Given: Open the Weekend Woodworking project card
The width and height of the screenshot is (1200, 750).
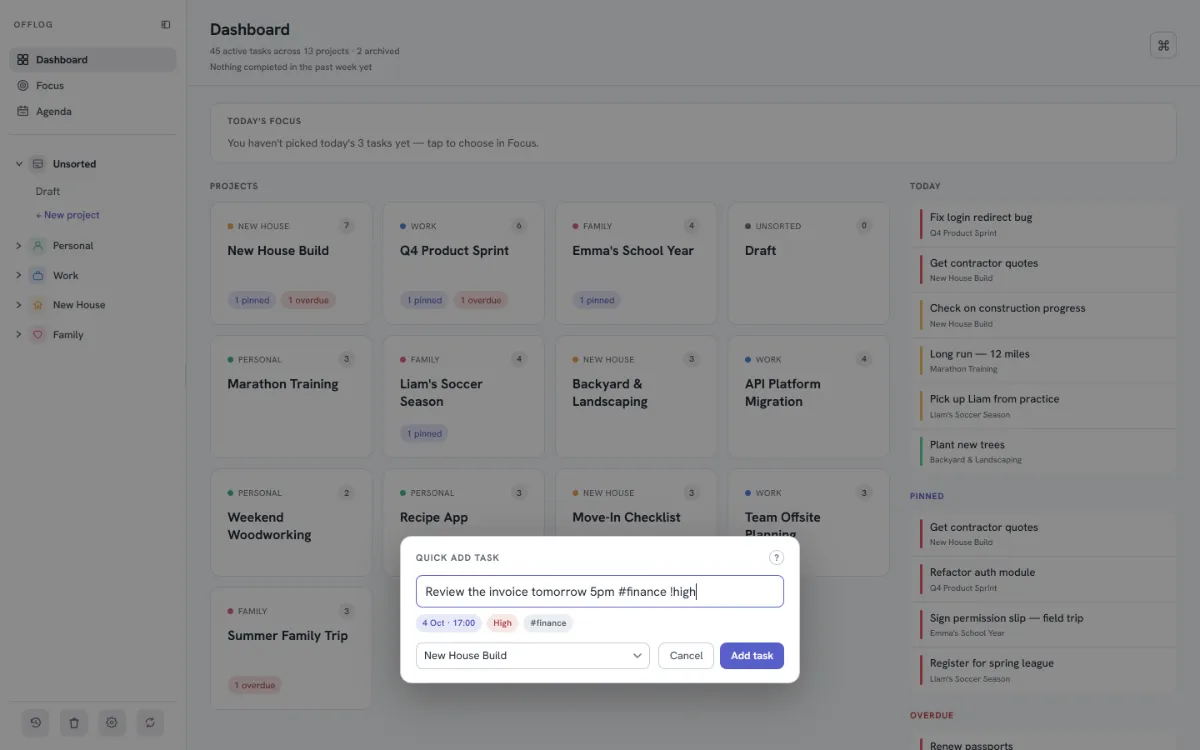Looking at the screenshot, I should pos(291,523).
